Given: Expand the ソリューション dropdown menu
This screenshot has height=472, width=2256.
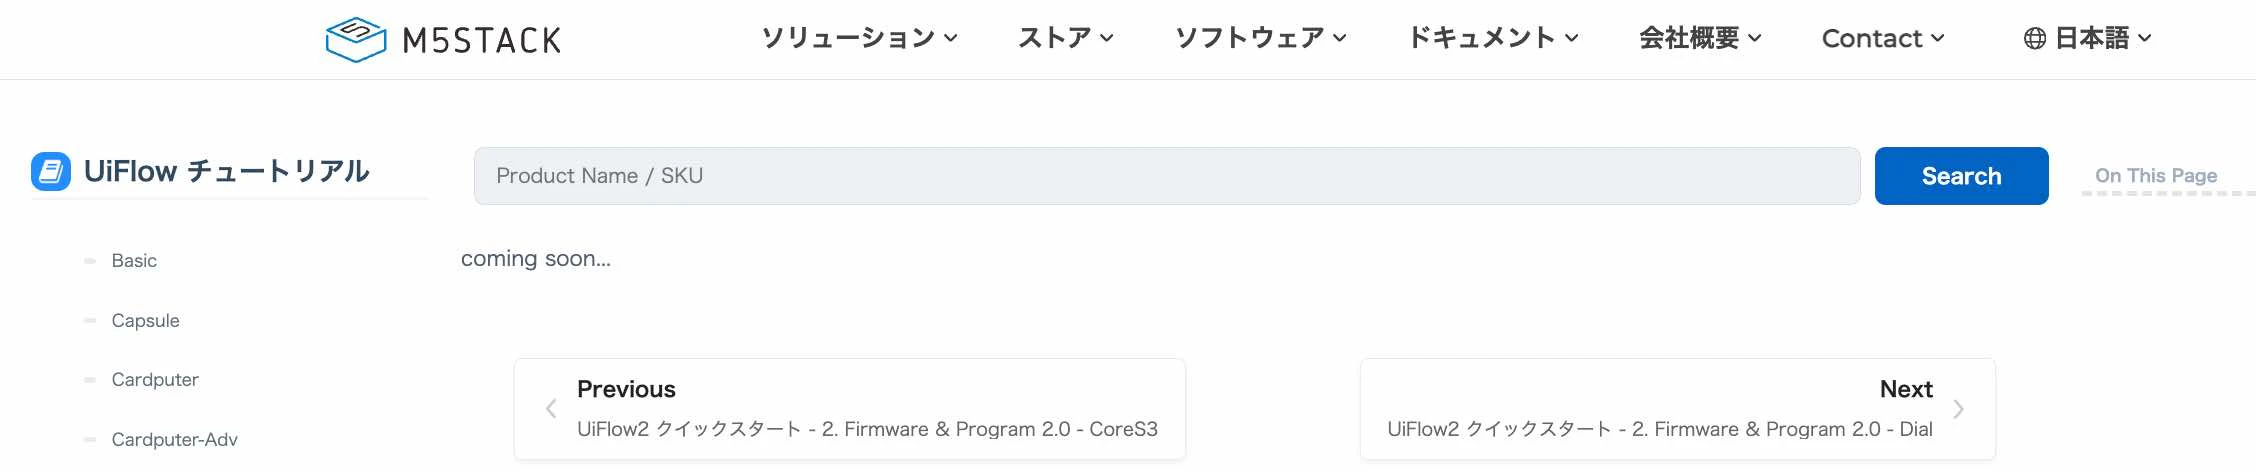Looking at the screenshot, I should pos(859,38).
